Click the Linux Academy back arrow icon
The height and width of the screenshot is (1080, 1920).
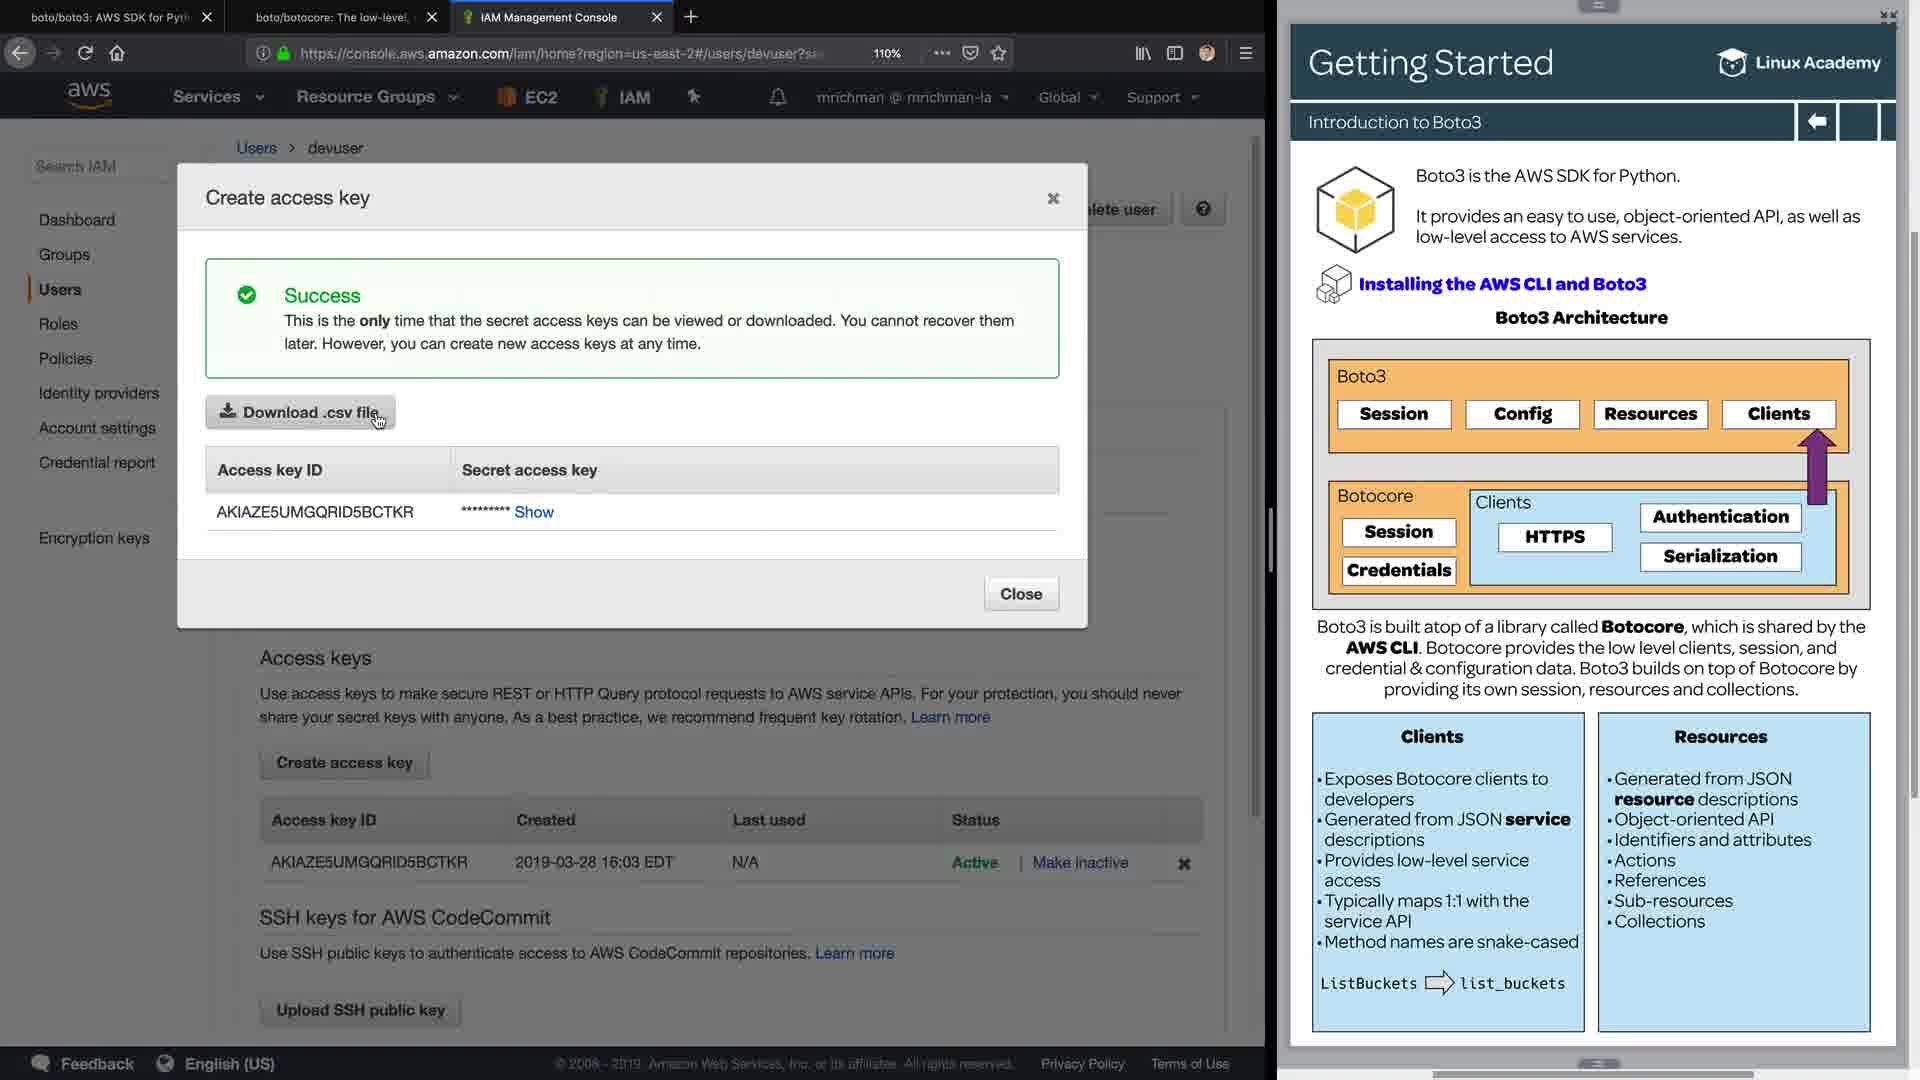[x=1816, y=122]
